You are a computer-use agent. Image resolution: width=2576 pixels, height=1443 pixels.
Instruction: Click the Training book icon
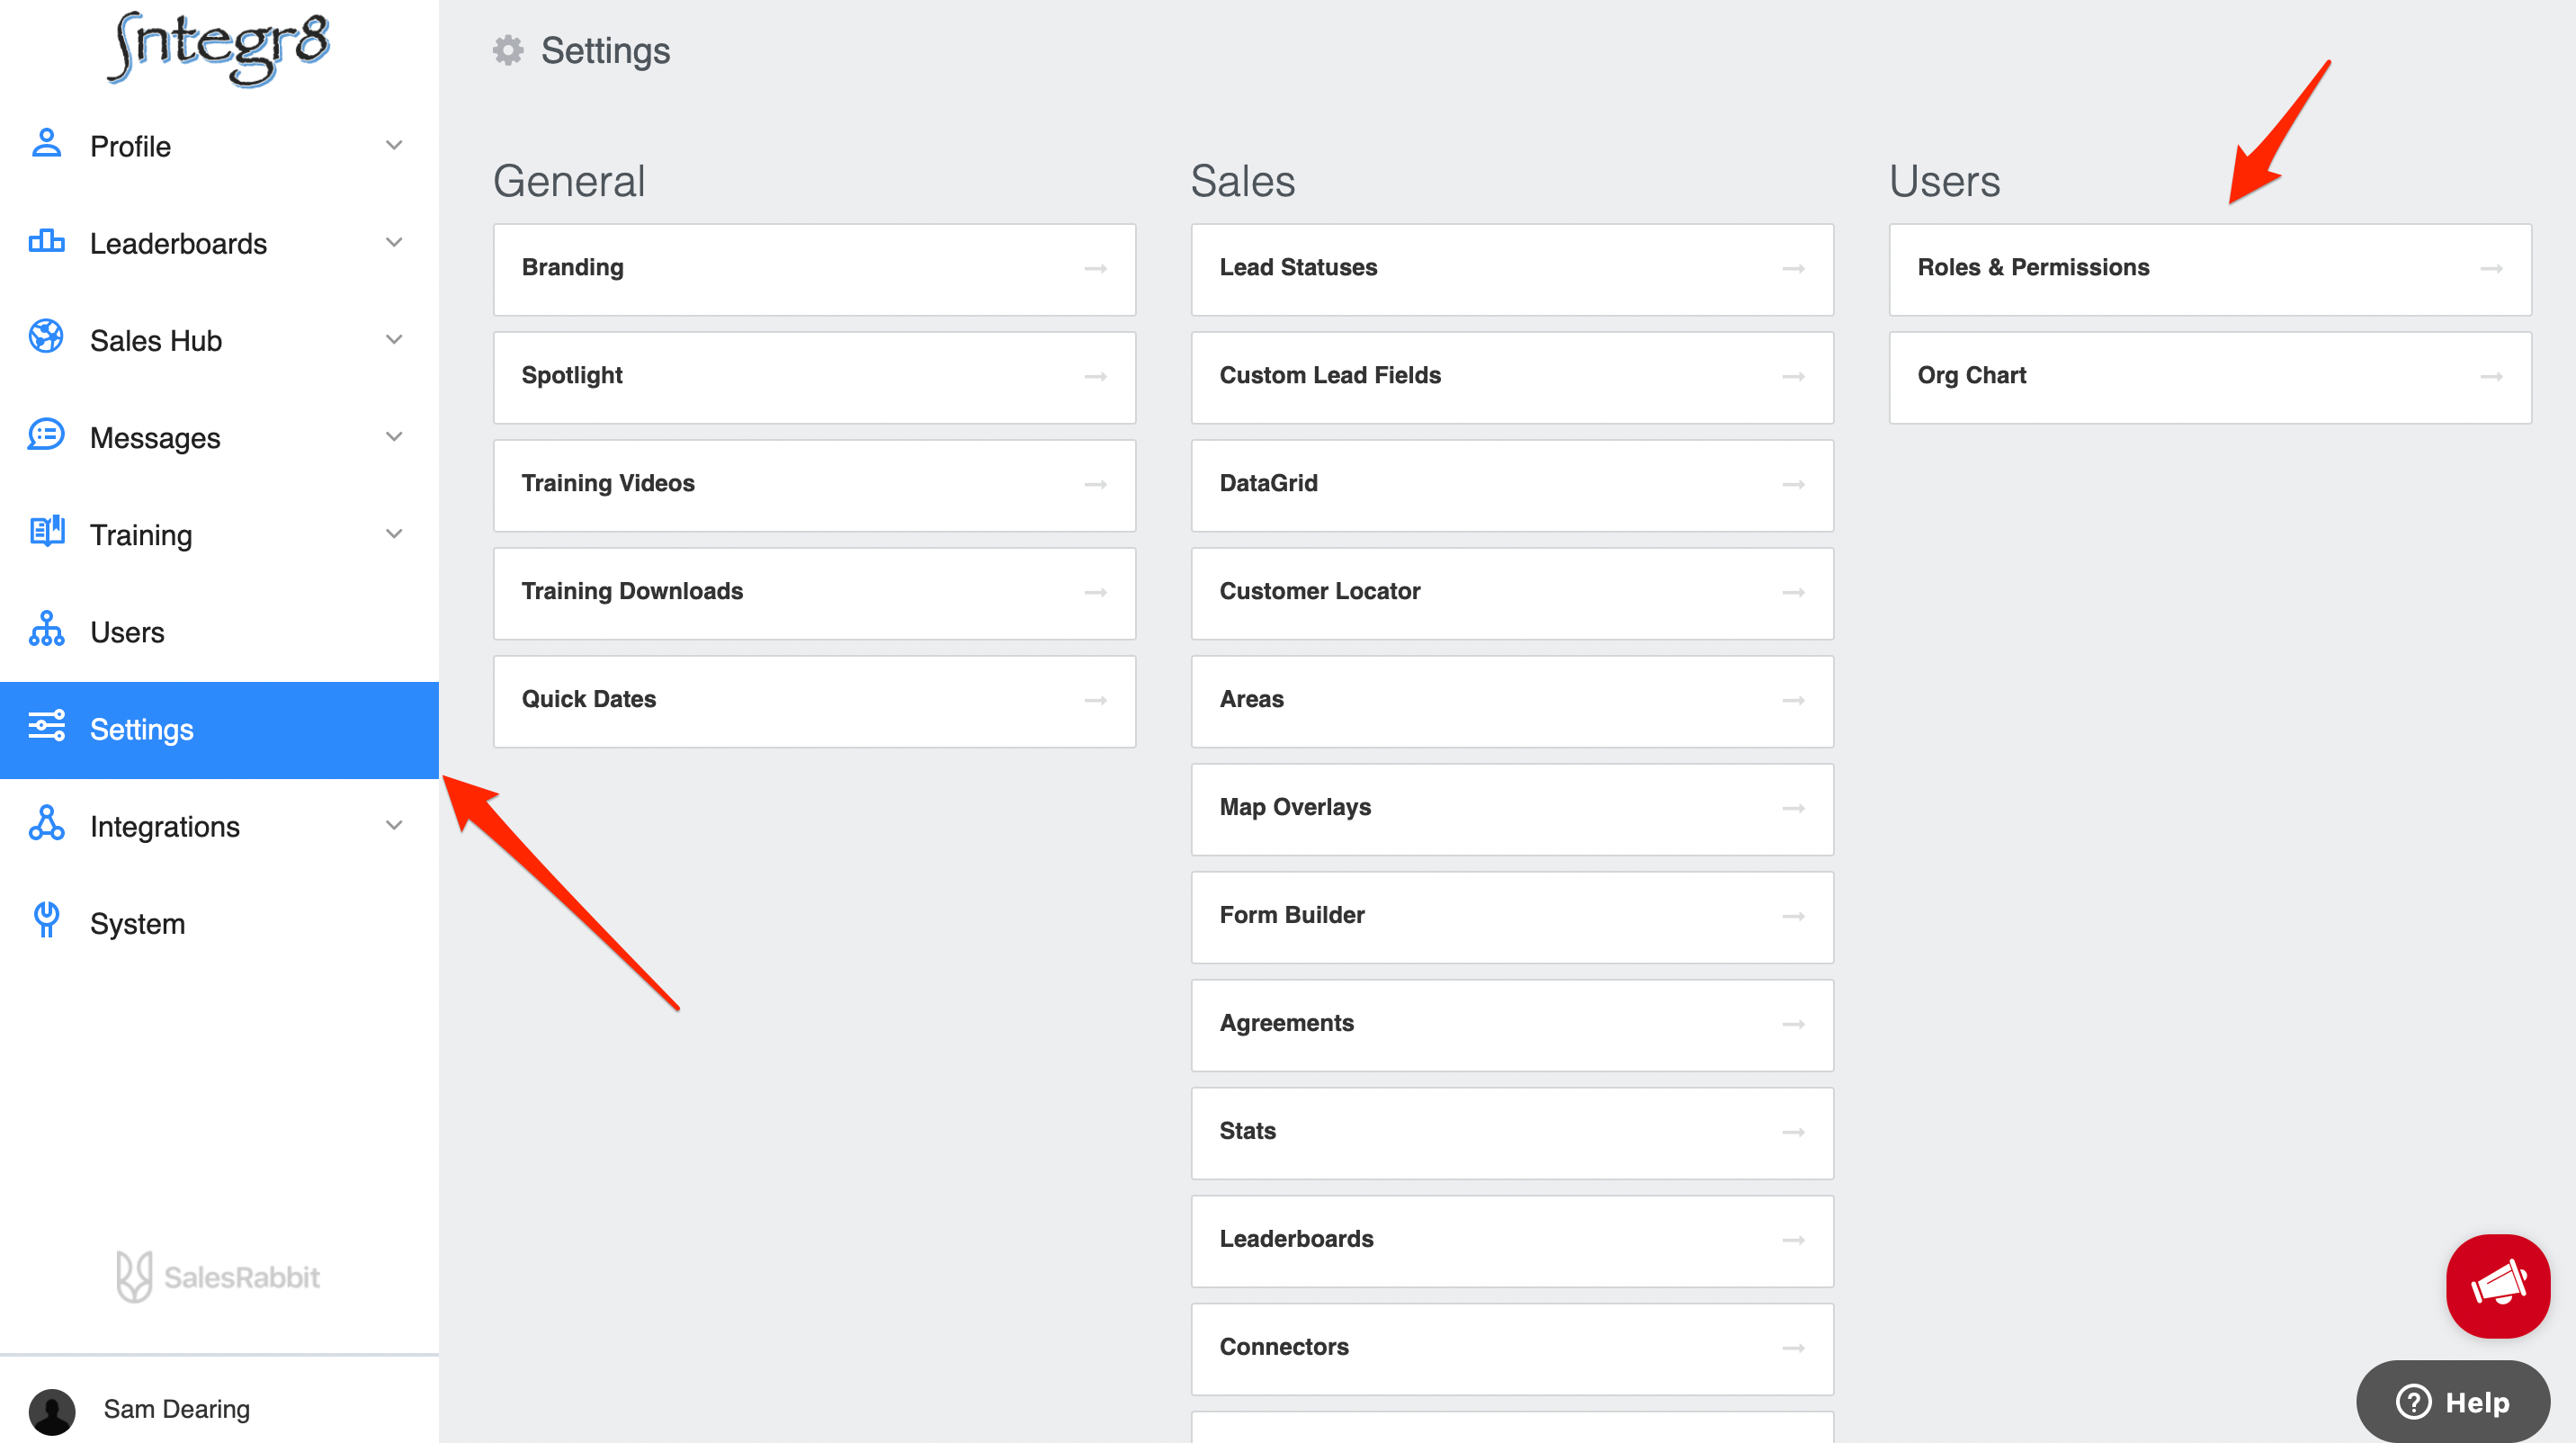tap(46, 531)
